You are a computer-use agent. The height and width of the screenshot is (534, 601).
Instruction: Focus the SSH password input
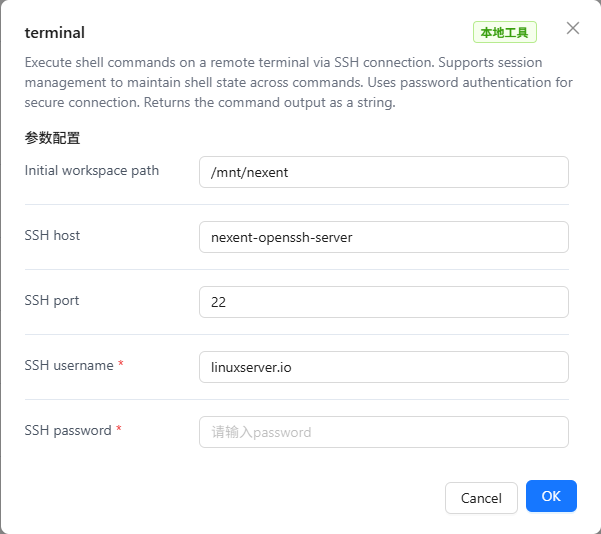[384, 432]
